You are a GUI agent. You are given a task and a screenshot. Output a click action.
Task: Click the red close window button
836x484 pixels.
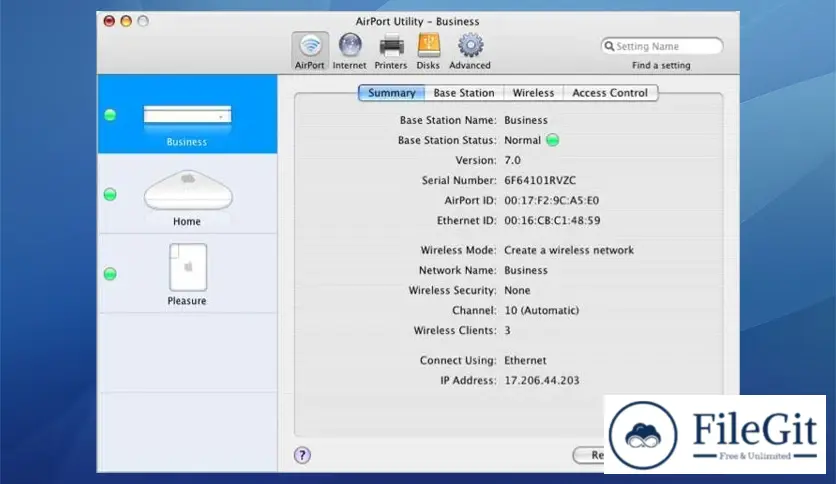click(x=109, y=21)
